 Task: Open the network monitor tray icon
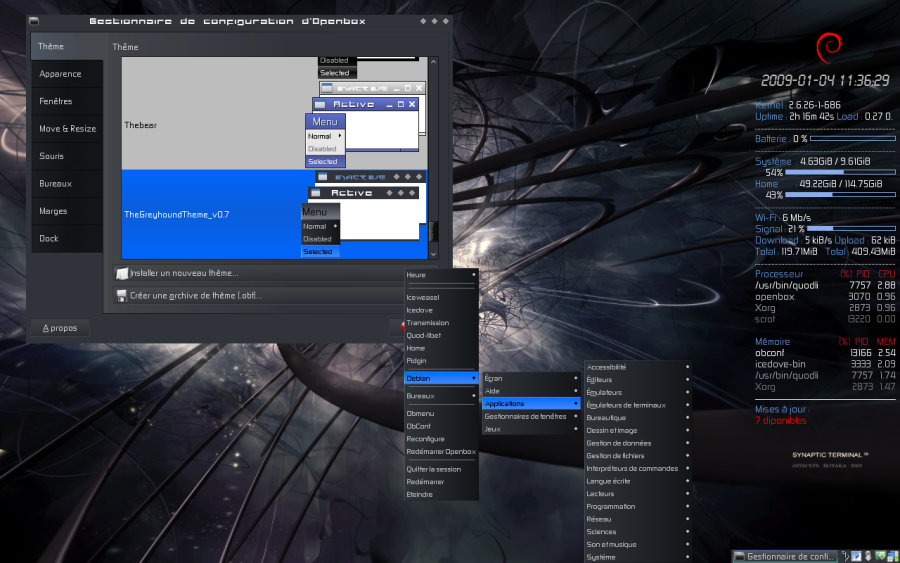tap(893, 556)
